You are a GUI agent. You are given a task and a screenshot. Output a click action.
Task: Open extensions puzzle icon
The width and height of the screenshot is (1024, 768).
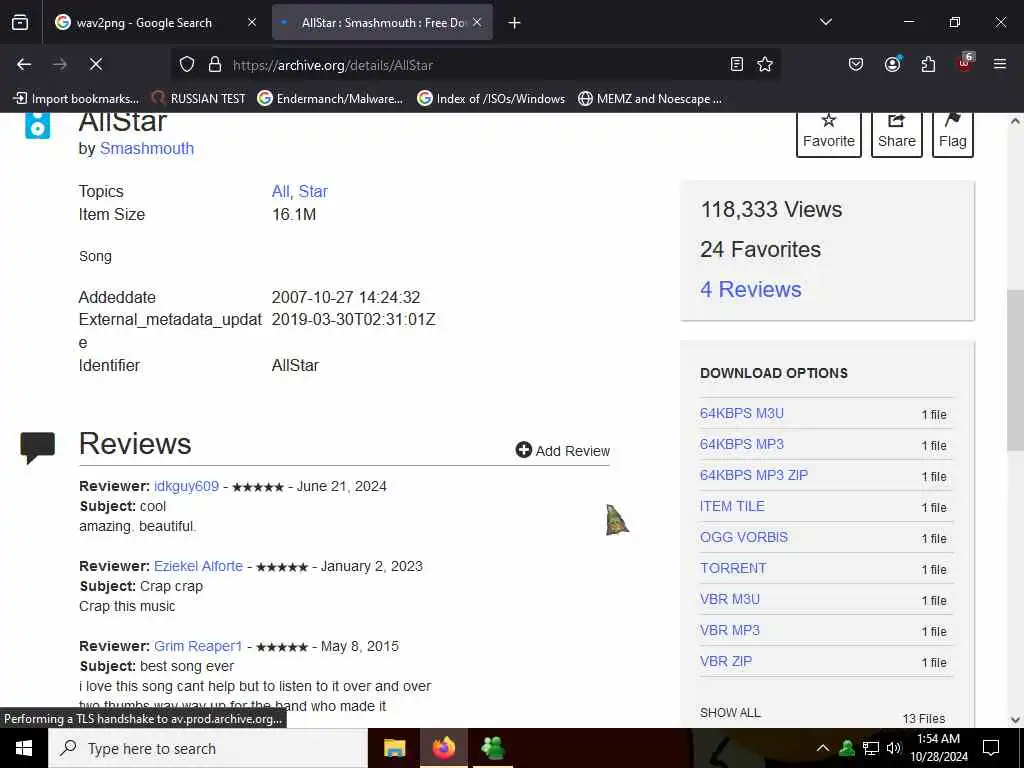(x=928, y=64)
